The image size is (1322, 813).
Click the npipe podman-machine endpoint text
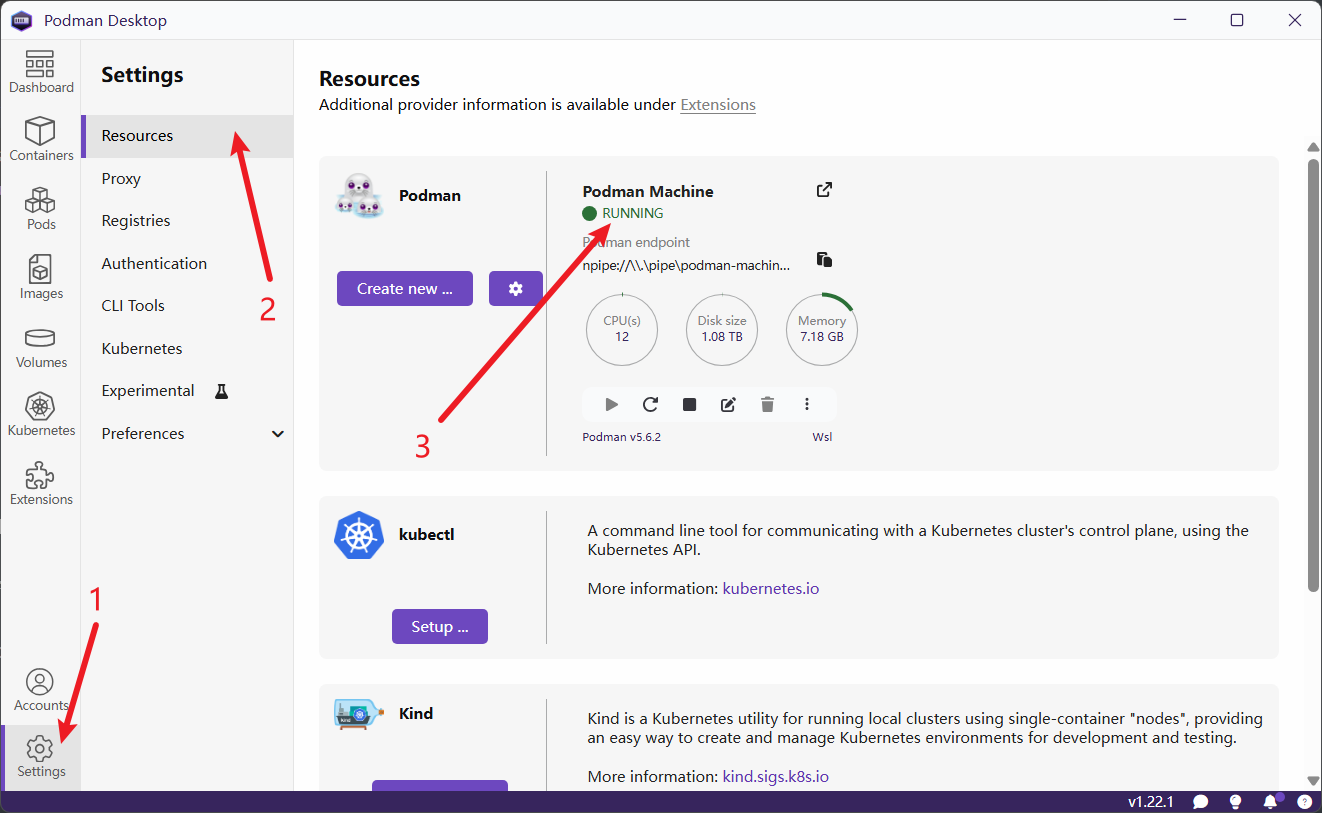pos(686,265)
